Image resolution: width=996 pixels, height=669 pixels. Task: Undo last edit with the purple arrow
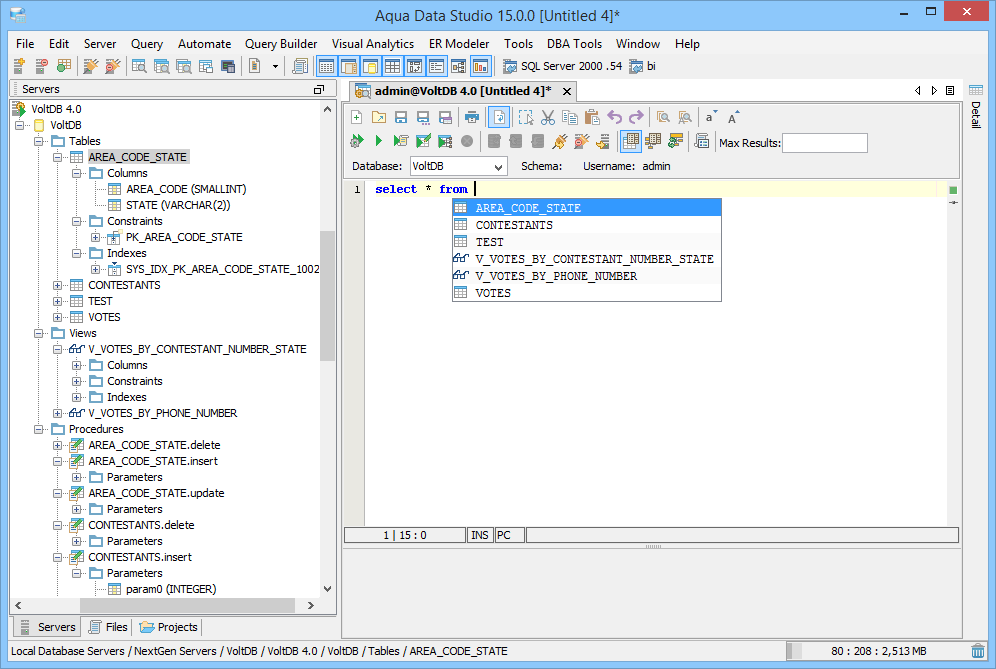pyautogui.click(x=614, y=118)
